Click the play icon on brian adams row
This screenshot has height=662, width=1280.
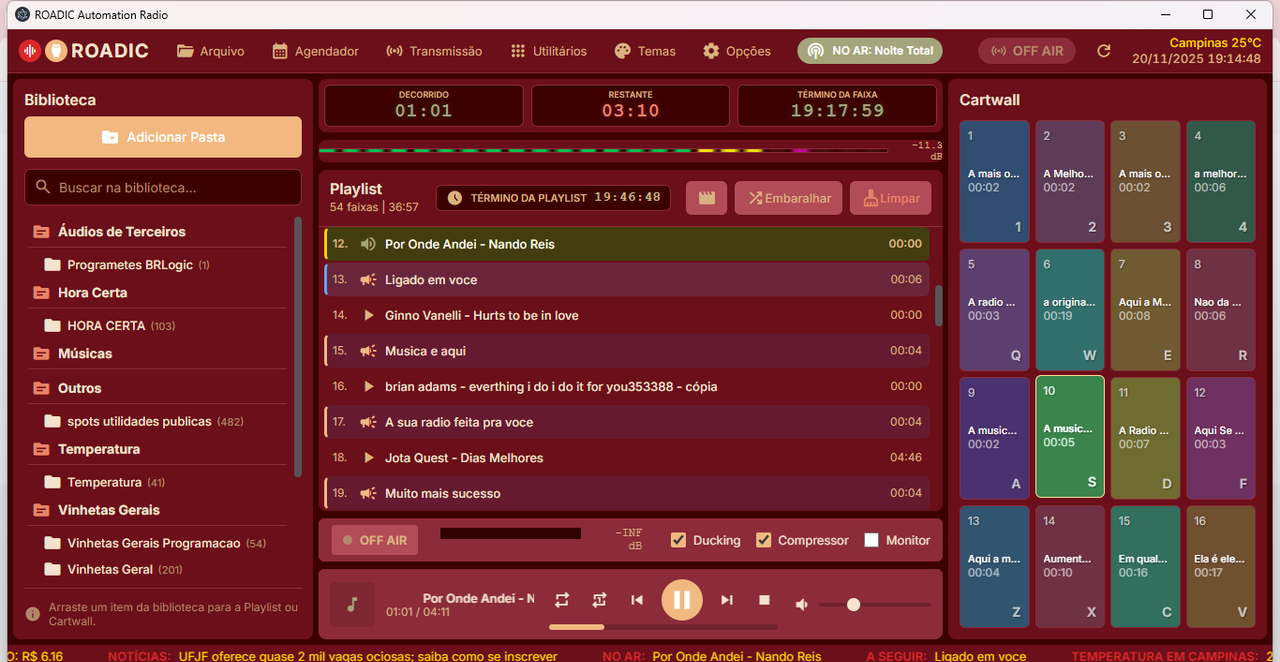click(368, 386)
